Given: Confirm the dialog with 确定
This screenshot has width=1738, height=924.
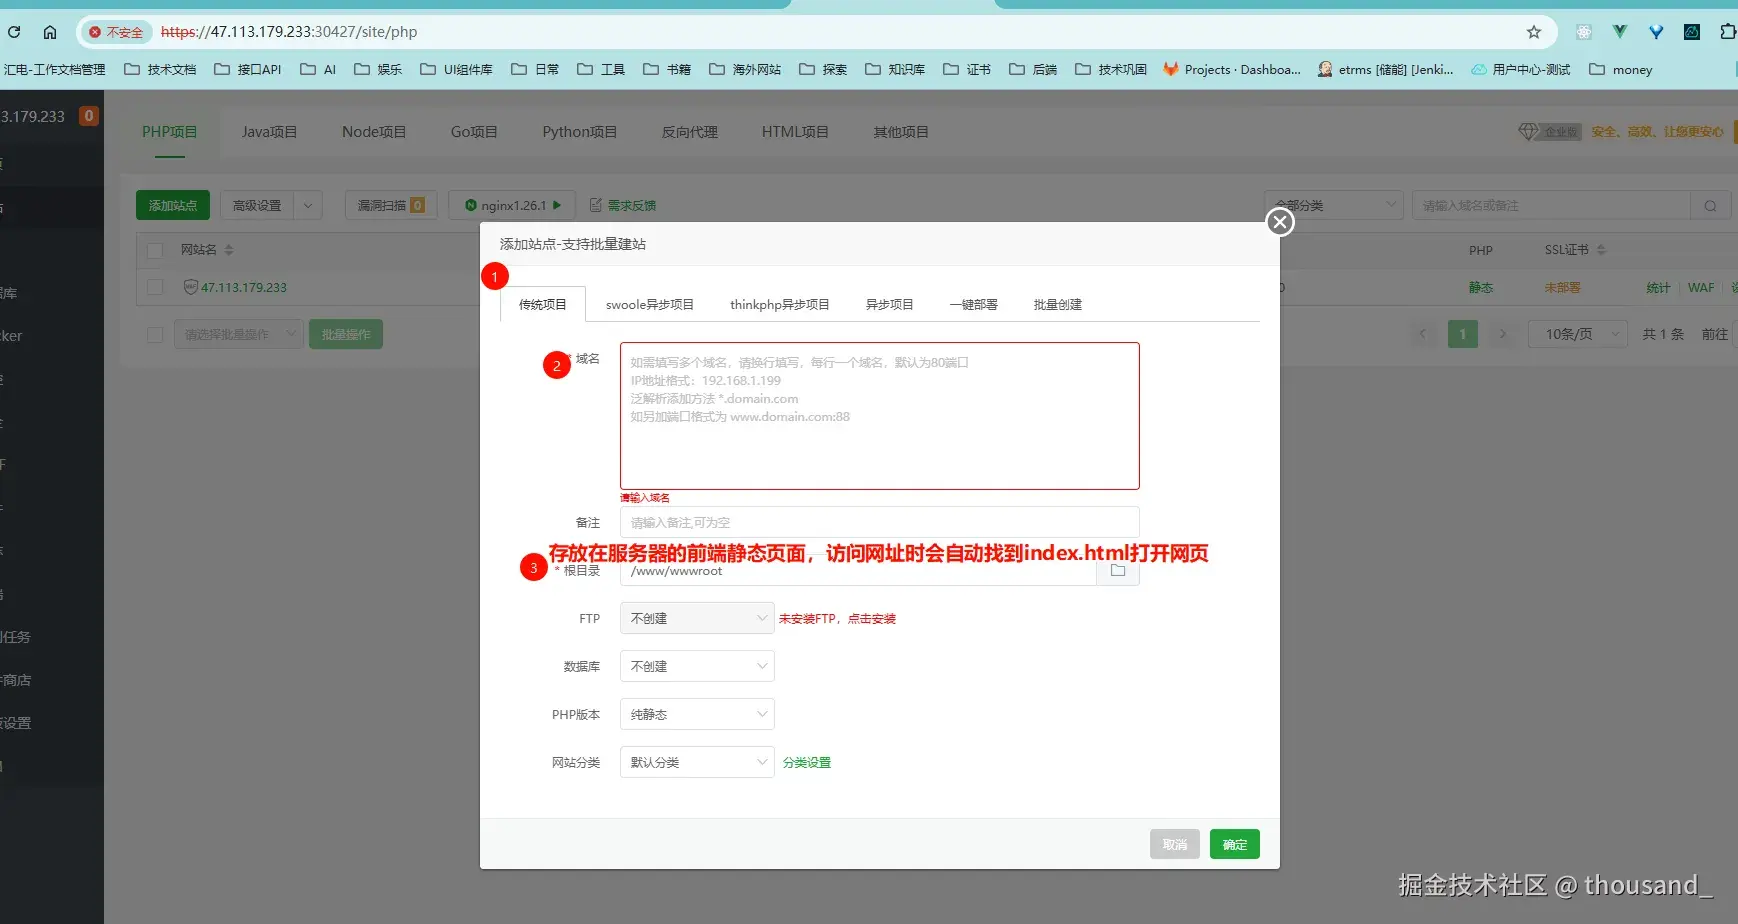Looking at the screenshot, I should (1235, 845).
